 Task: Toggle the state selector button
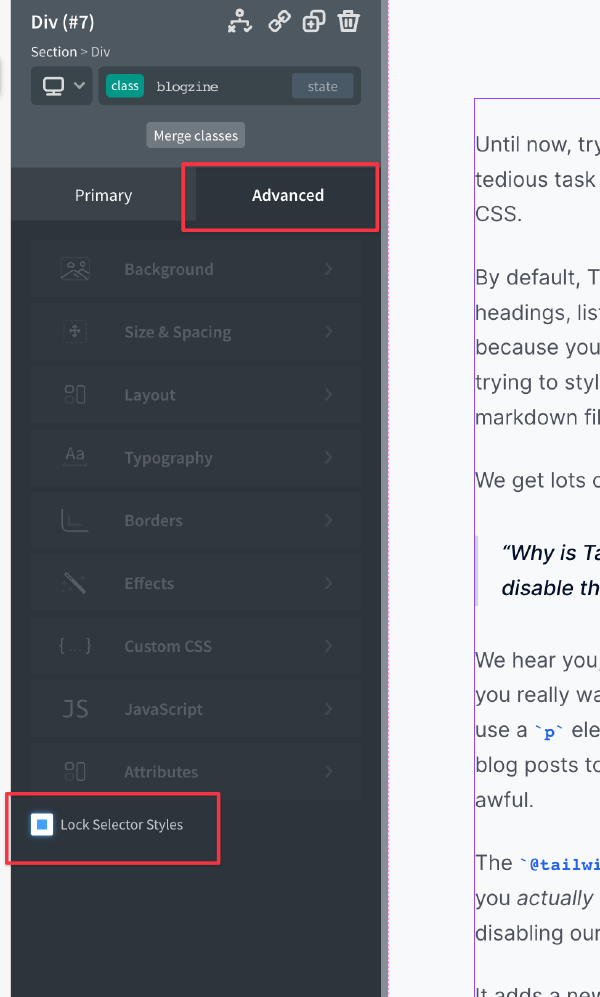click(x=322, y=86)
